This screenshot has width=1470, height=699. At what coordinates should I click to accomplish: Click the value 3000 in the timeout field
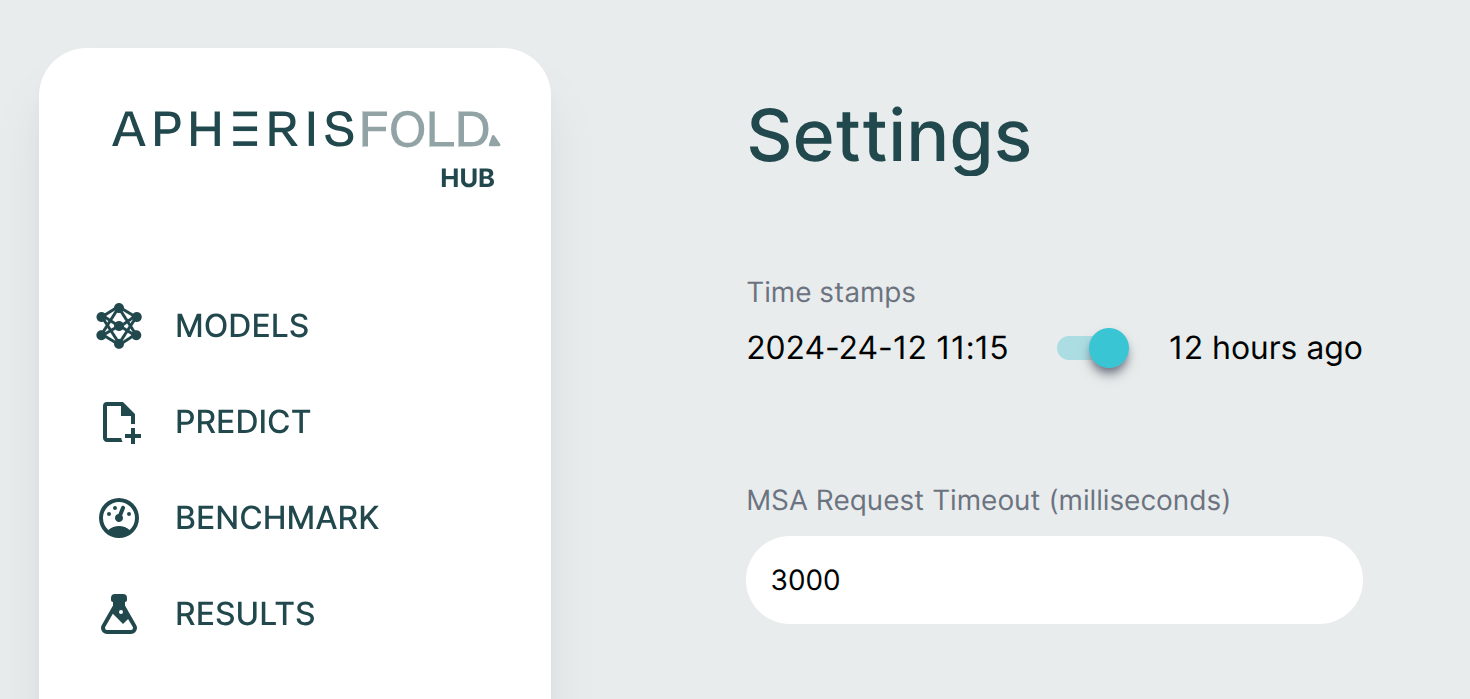pyautogui.click(x=805, y=580)
